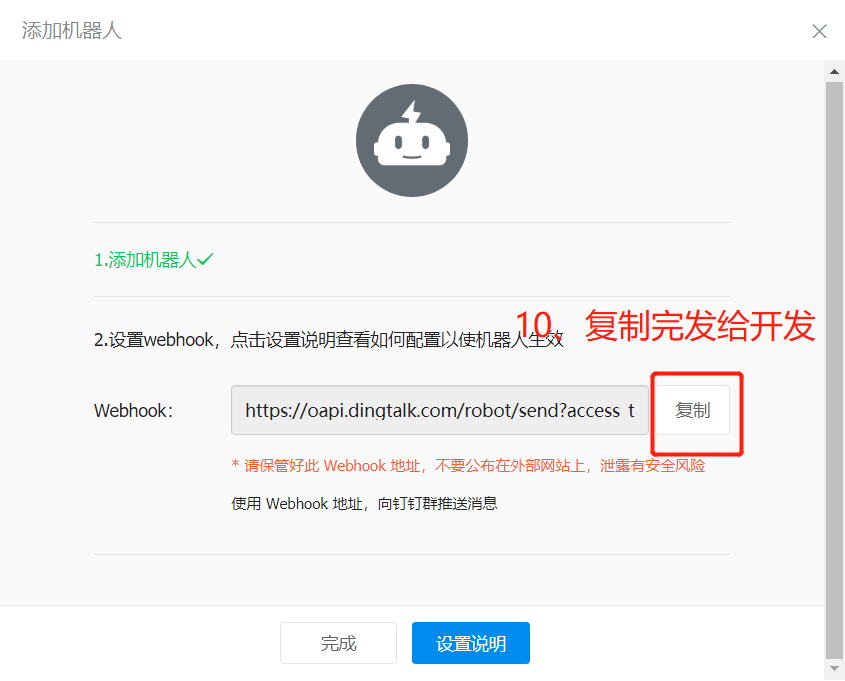Viewport: 845px width, 681px height.
Task: Click the 2.设置webhook instruction line
Action: point(329,340)
